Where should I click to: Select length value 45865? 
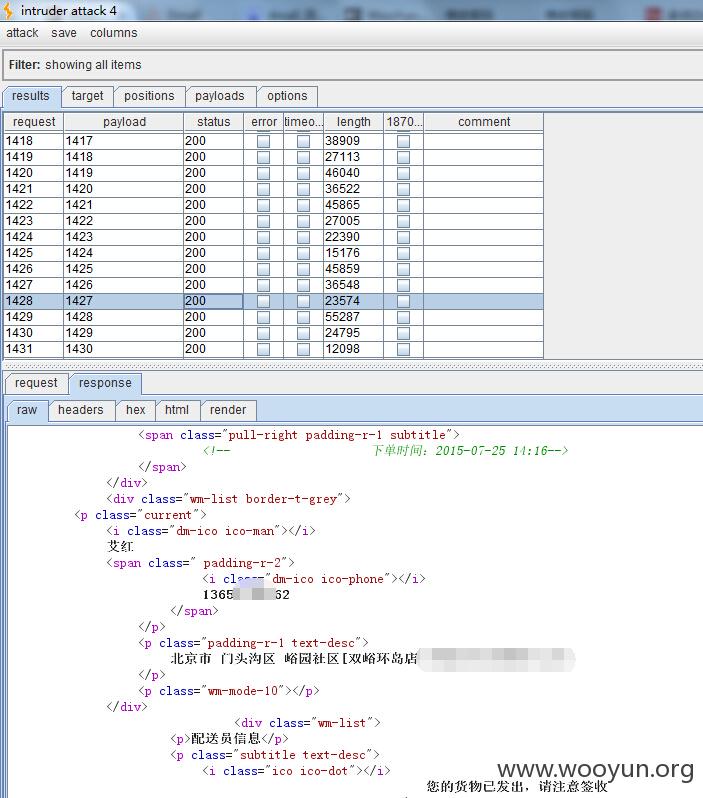pos(353,205)
